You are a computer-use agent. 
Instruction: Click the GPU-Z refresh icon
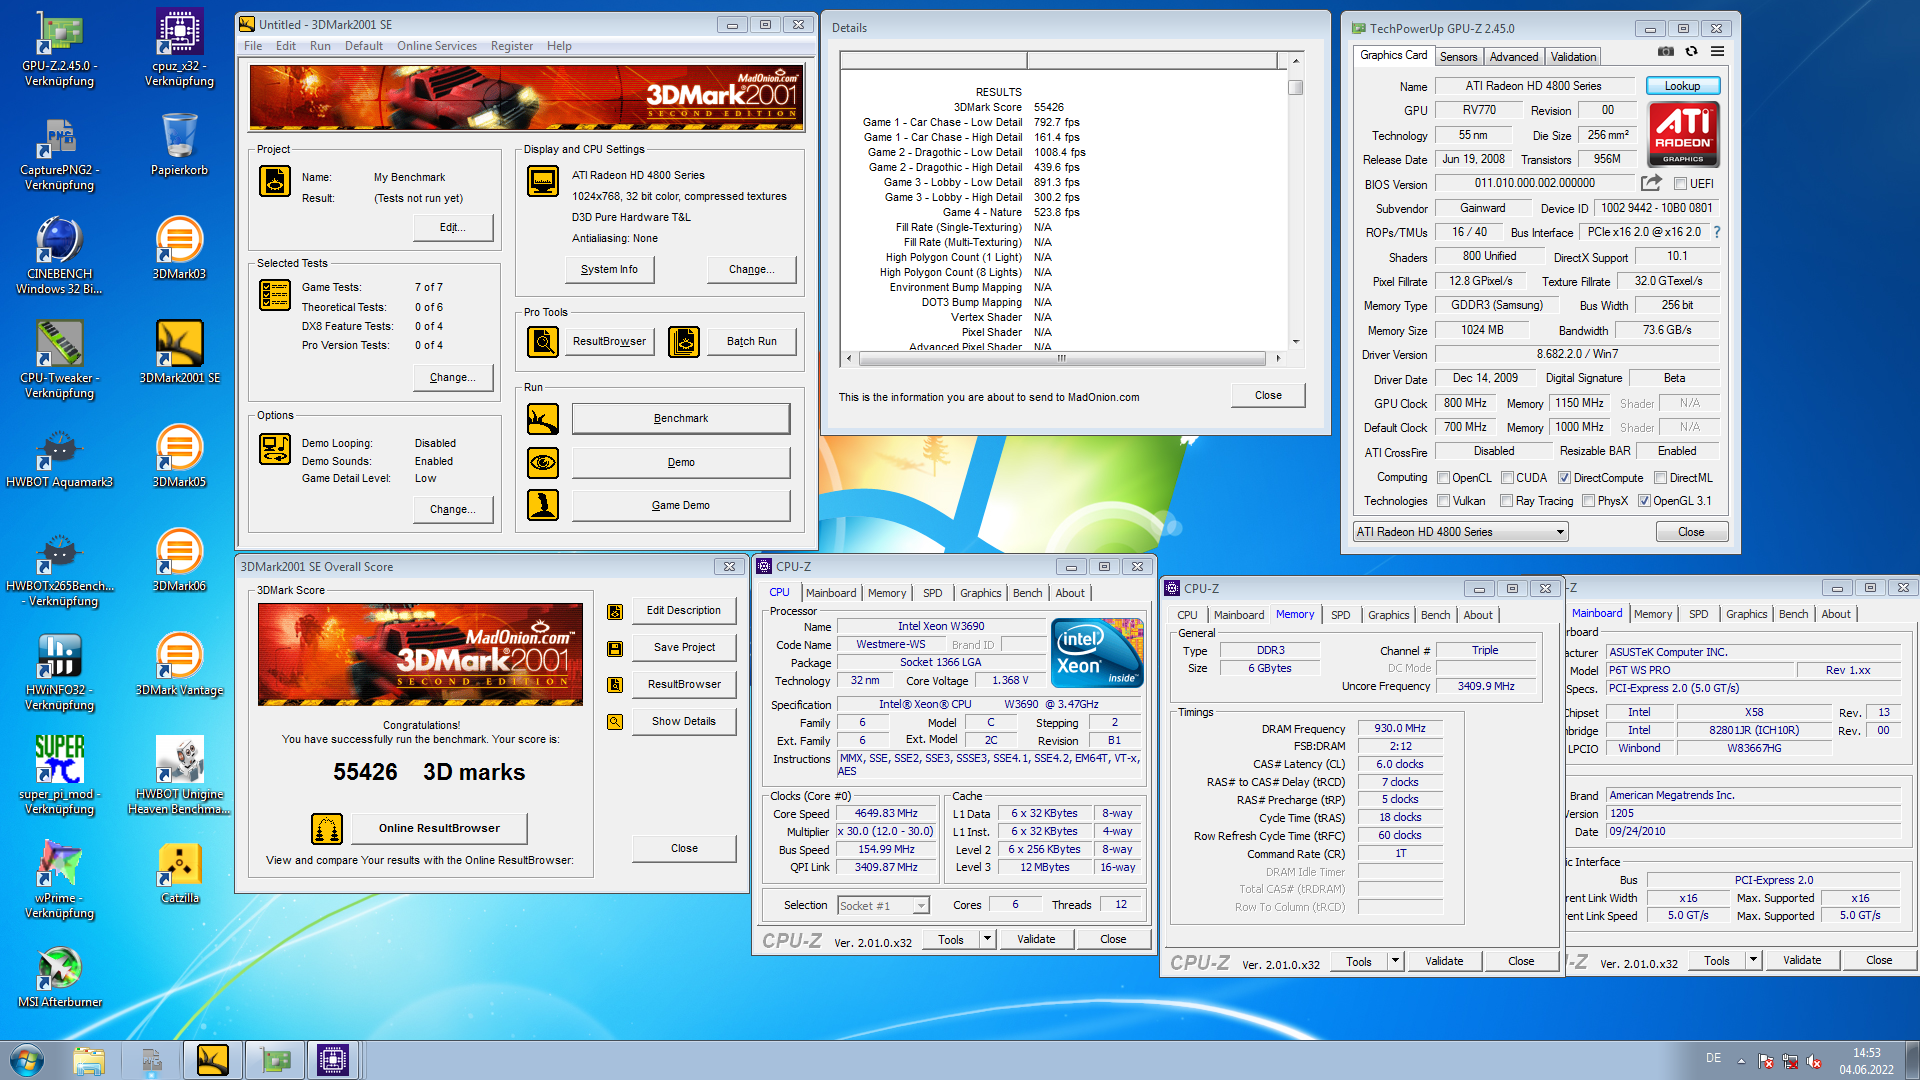click(x=1691, y=51)
